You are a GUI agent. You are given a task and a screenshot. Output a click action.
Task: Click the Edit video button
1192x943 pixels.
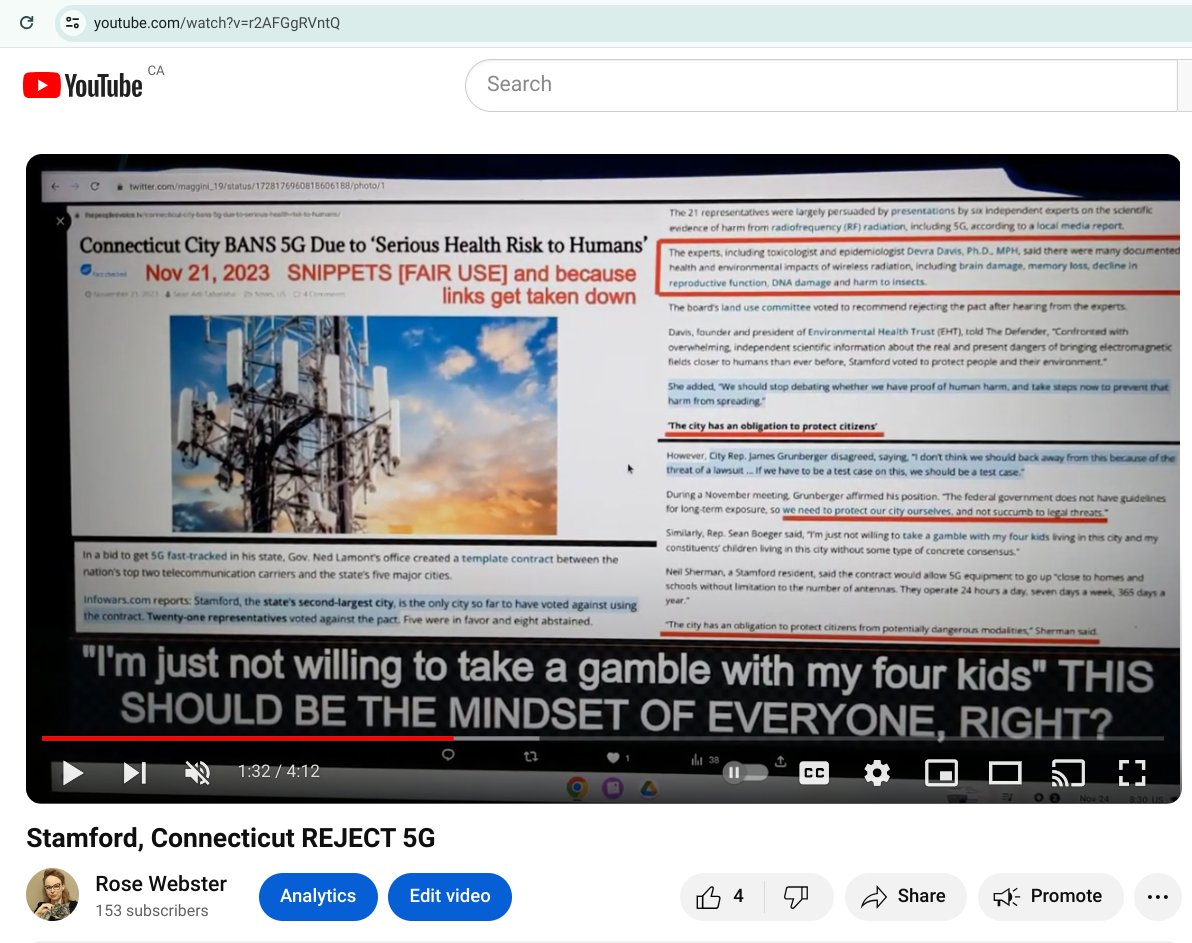[449, 897]
